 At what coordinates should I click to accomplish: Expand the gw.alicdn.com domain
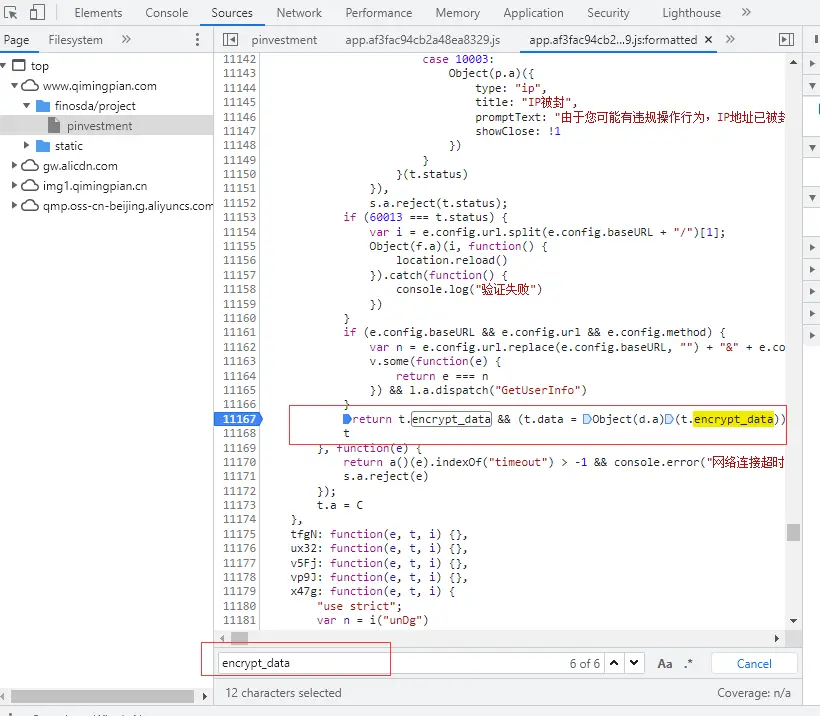[14, 165]
